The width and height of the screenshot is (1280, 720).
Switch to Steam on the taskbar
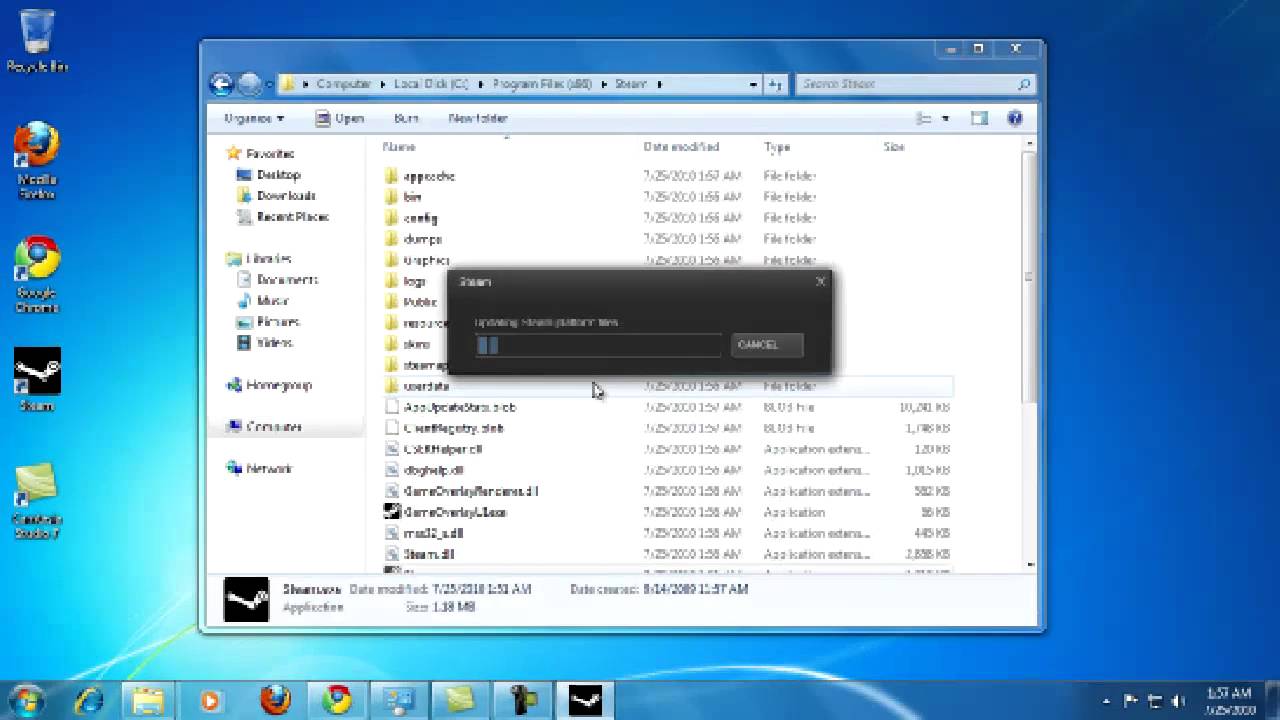point(586,700)
